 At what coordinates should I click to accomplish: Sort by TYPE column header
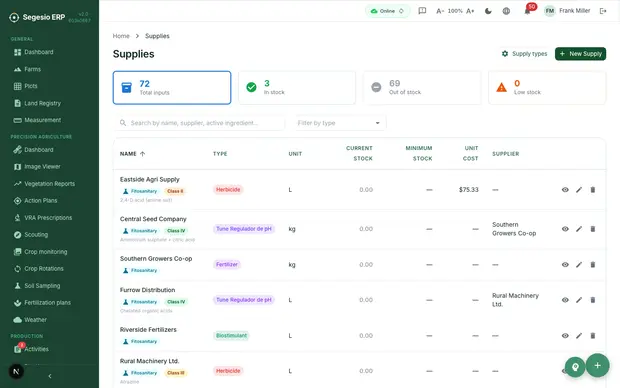click(220, 154)
